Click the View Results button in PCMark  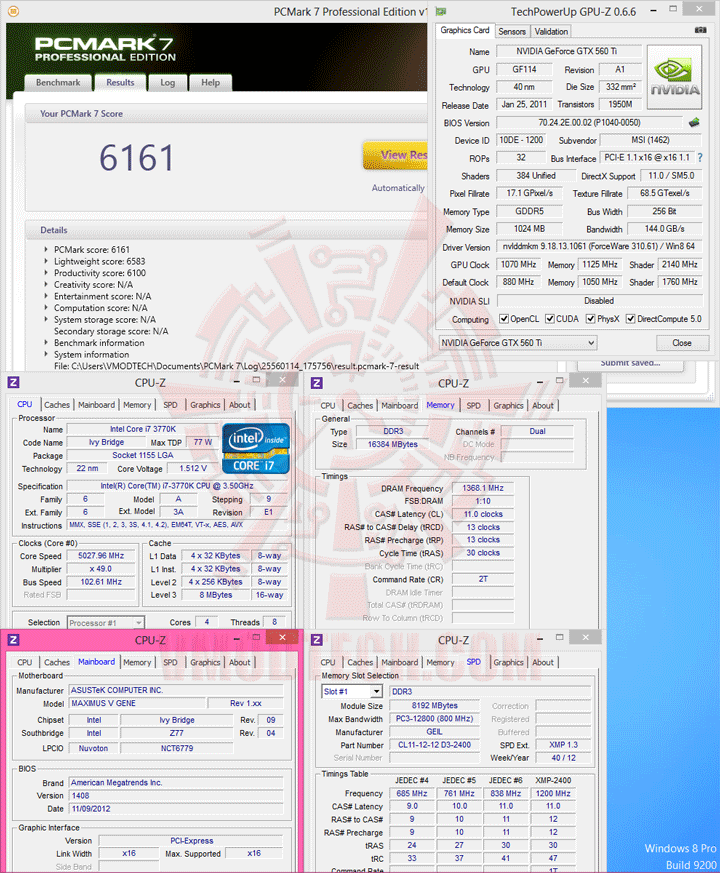[396, 155]
